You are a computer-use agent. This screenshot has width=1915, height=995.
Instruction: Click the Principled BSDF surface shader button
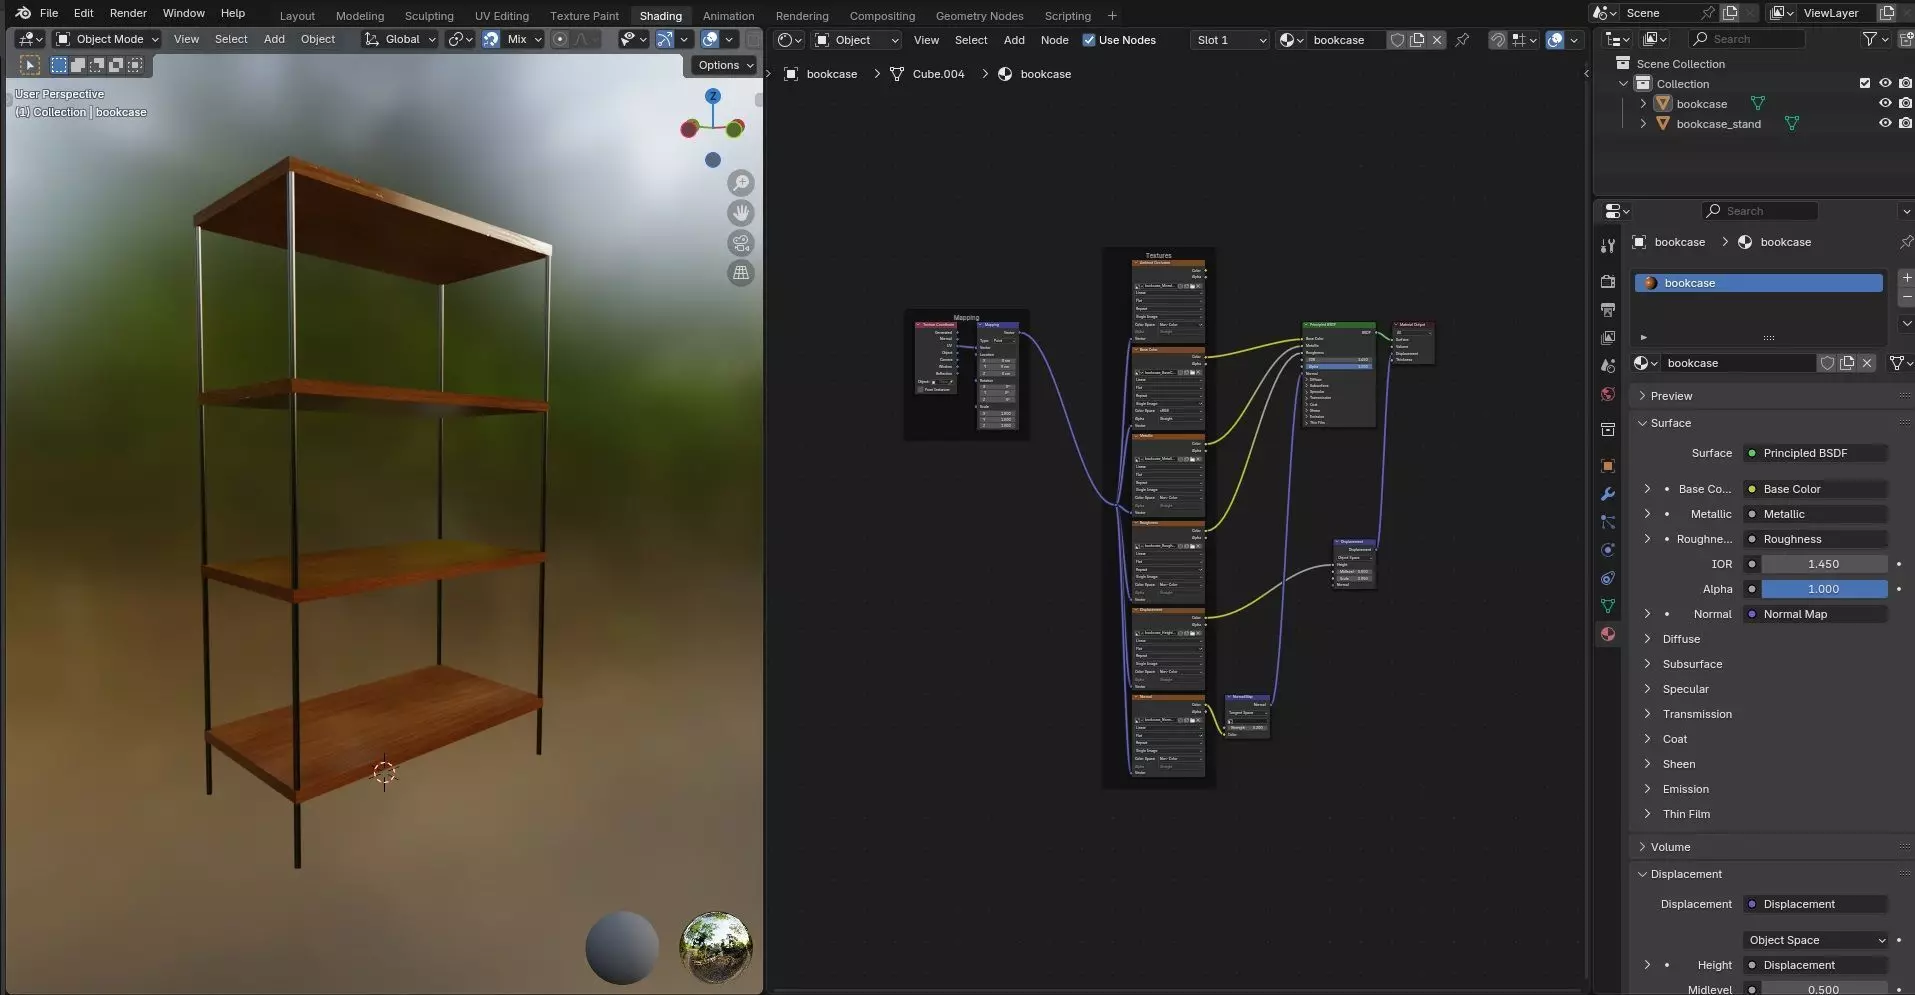pyautogui.click(x=1815, y=453)
